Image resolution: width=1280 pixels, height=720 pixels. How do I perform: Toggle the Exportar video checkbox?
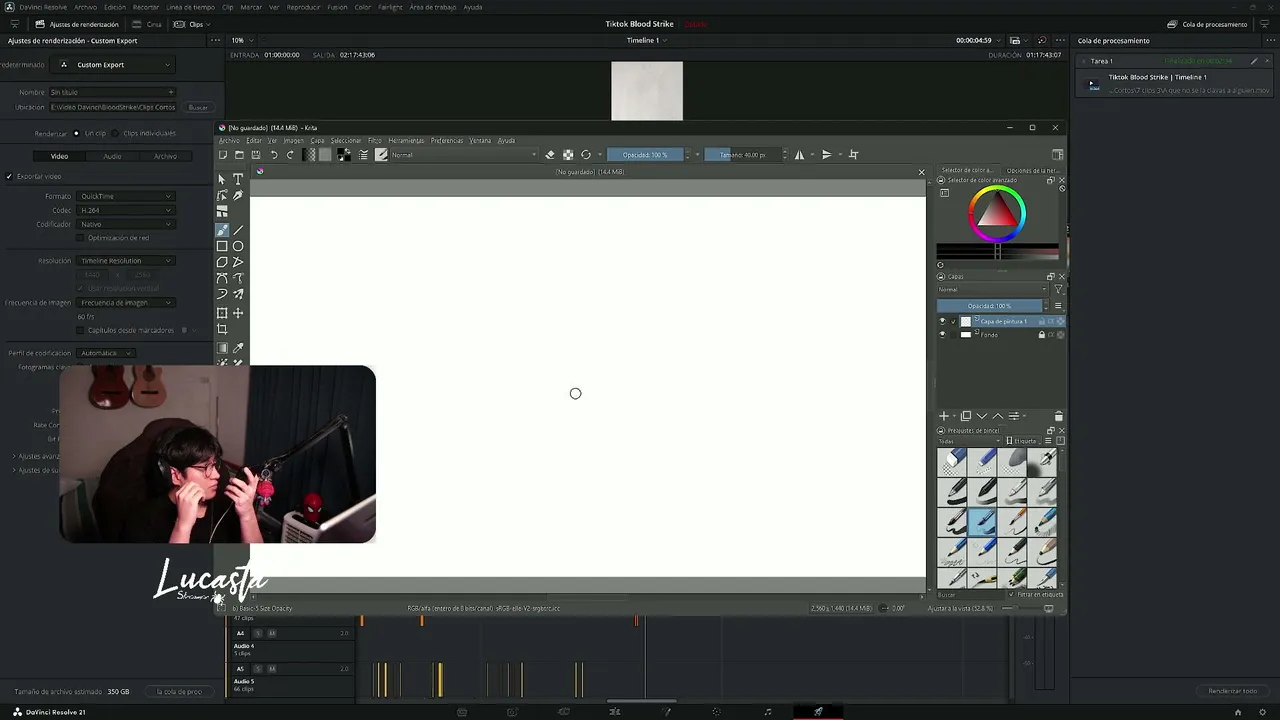click(9, 176)
